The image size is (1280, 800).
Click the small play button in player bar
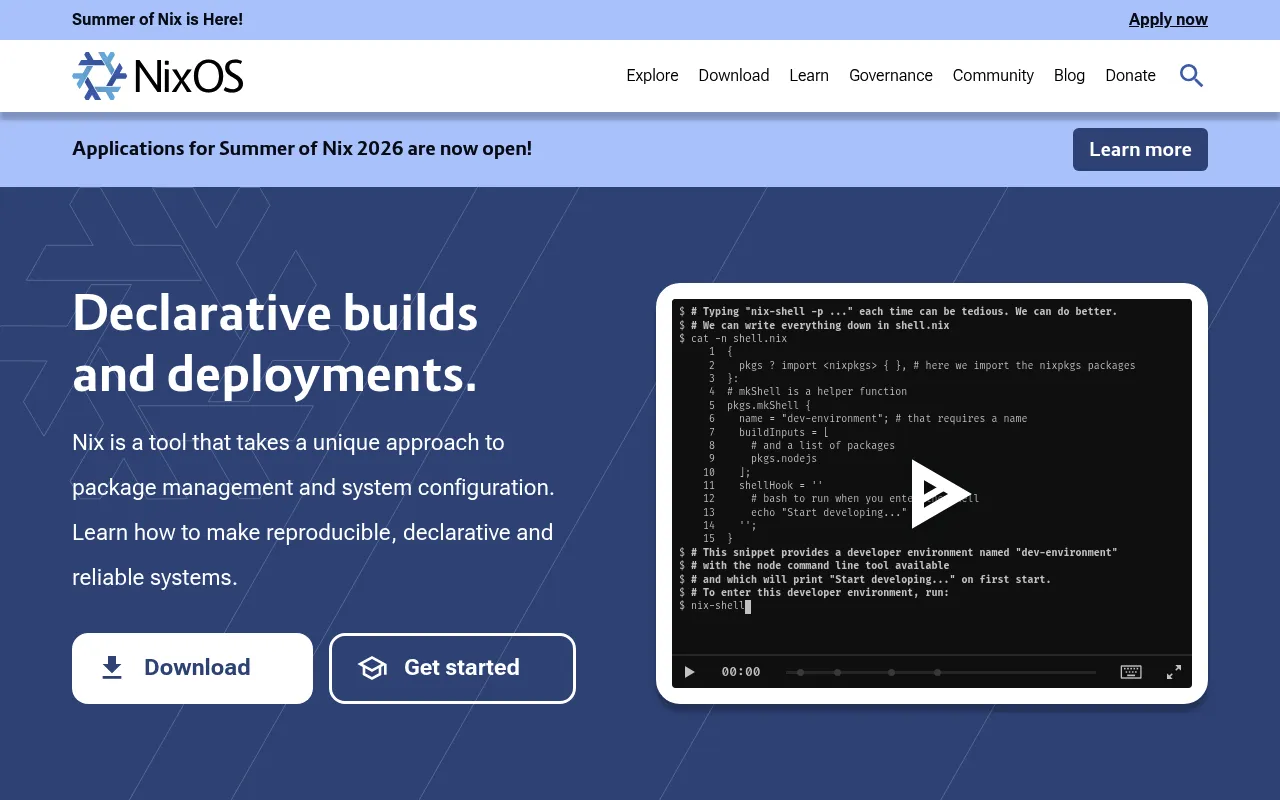coord(689,672)
